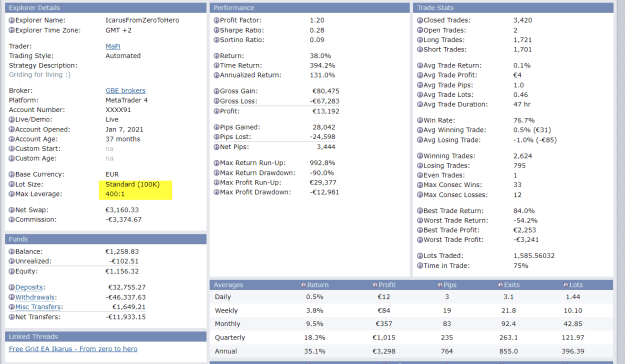This screenshot has width=625, height=364.
Task: Click the 992.8% Max Return Run-Up value
Action: [x=322, y=163]
